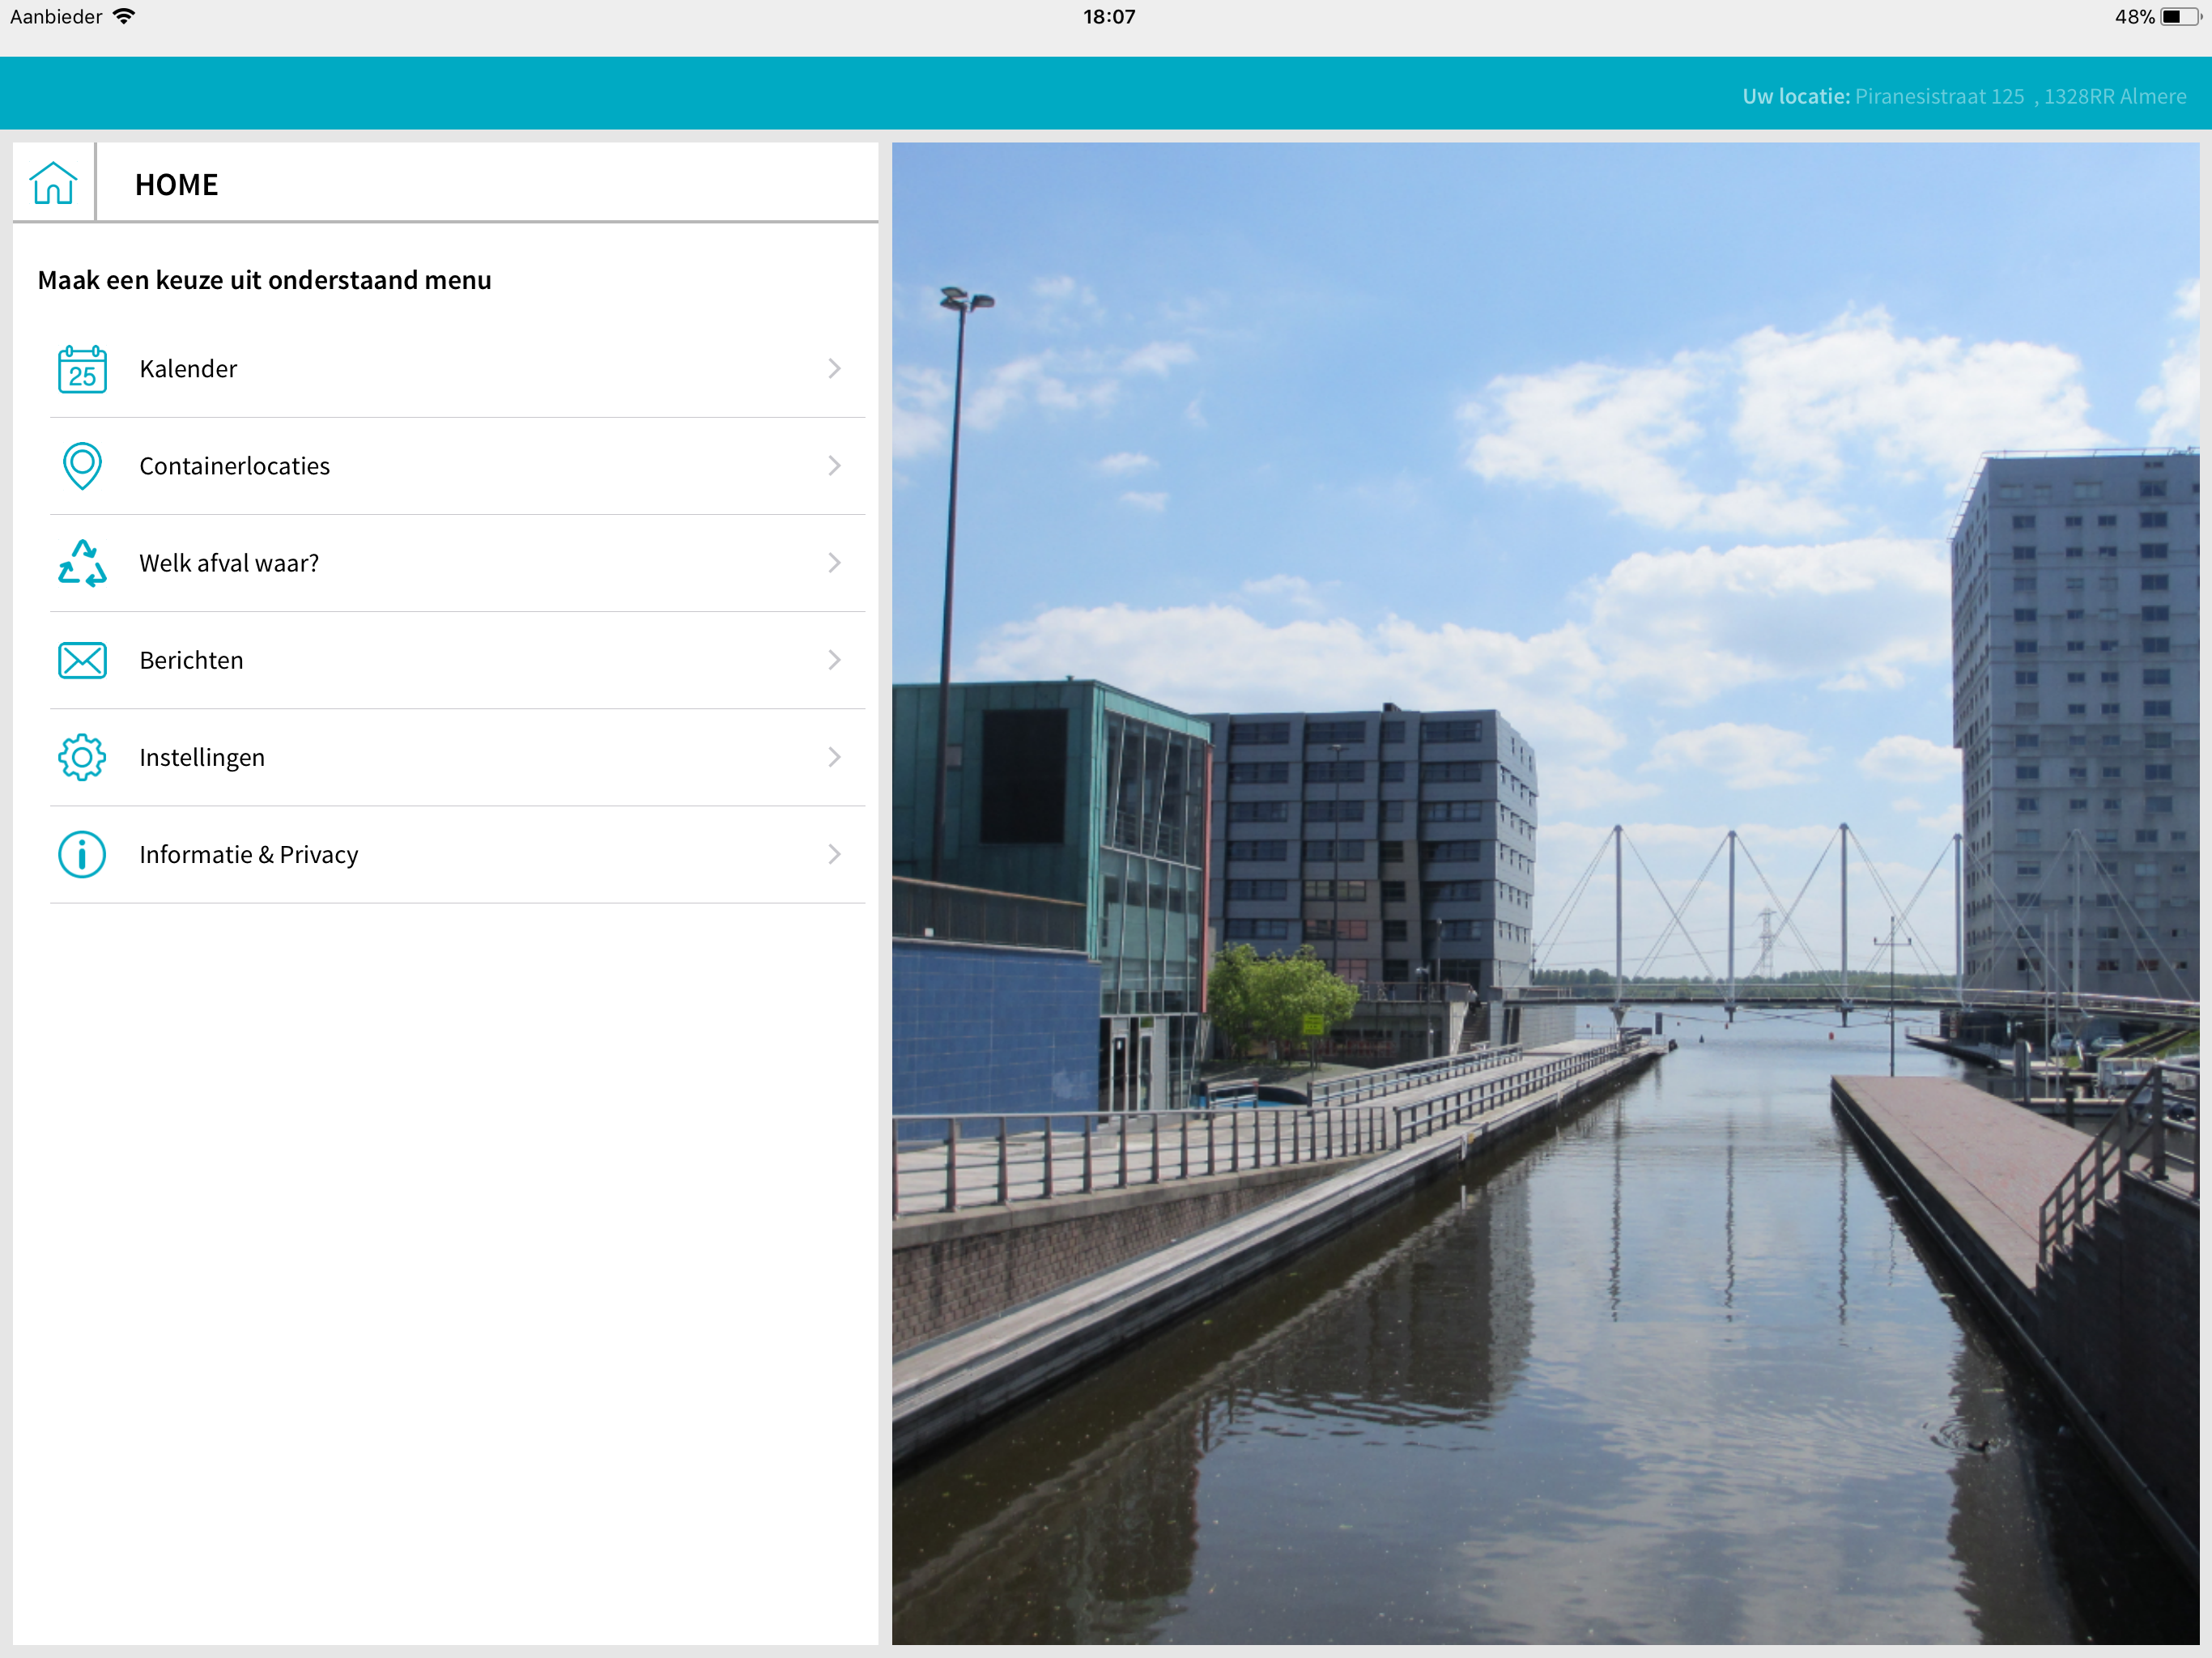Expand Kalender using its chevron arrow
The height and width of the screenshot is (1658, 2212).
click(834, 369)
